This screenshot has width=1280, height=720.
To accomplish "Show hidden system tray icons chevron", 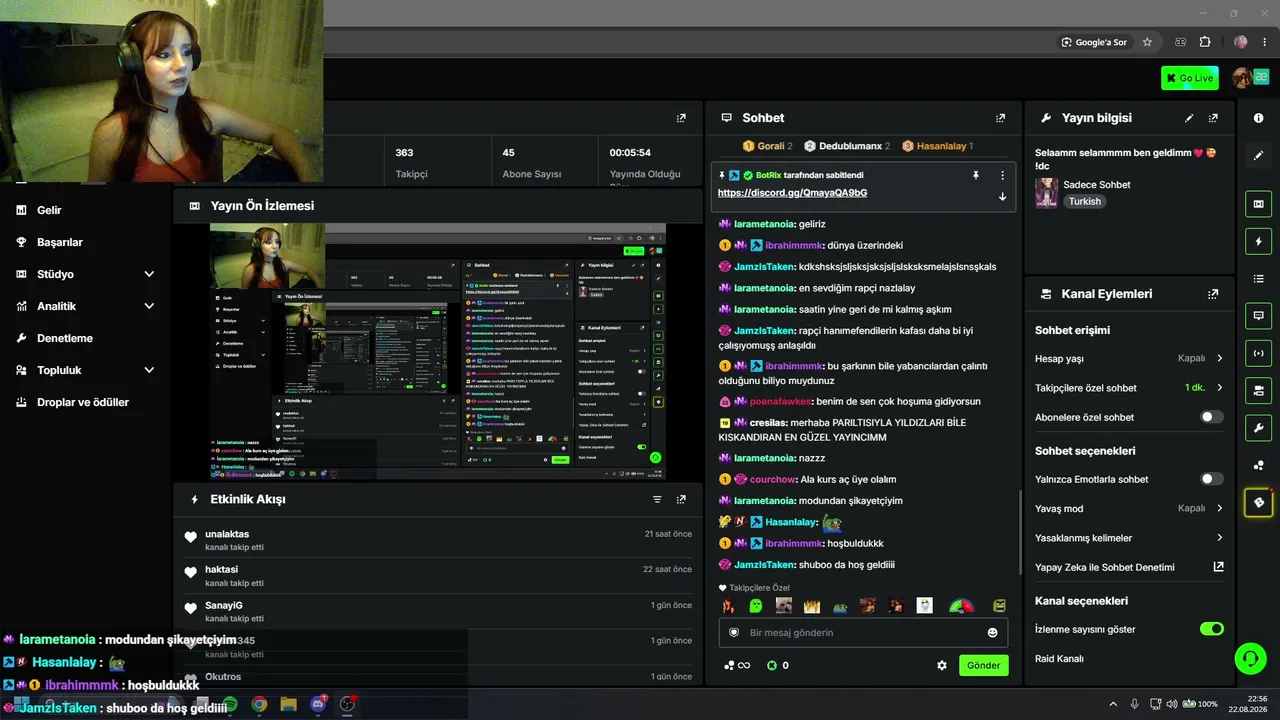I will (1113, 704).
